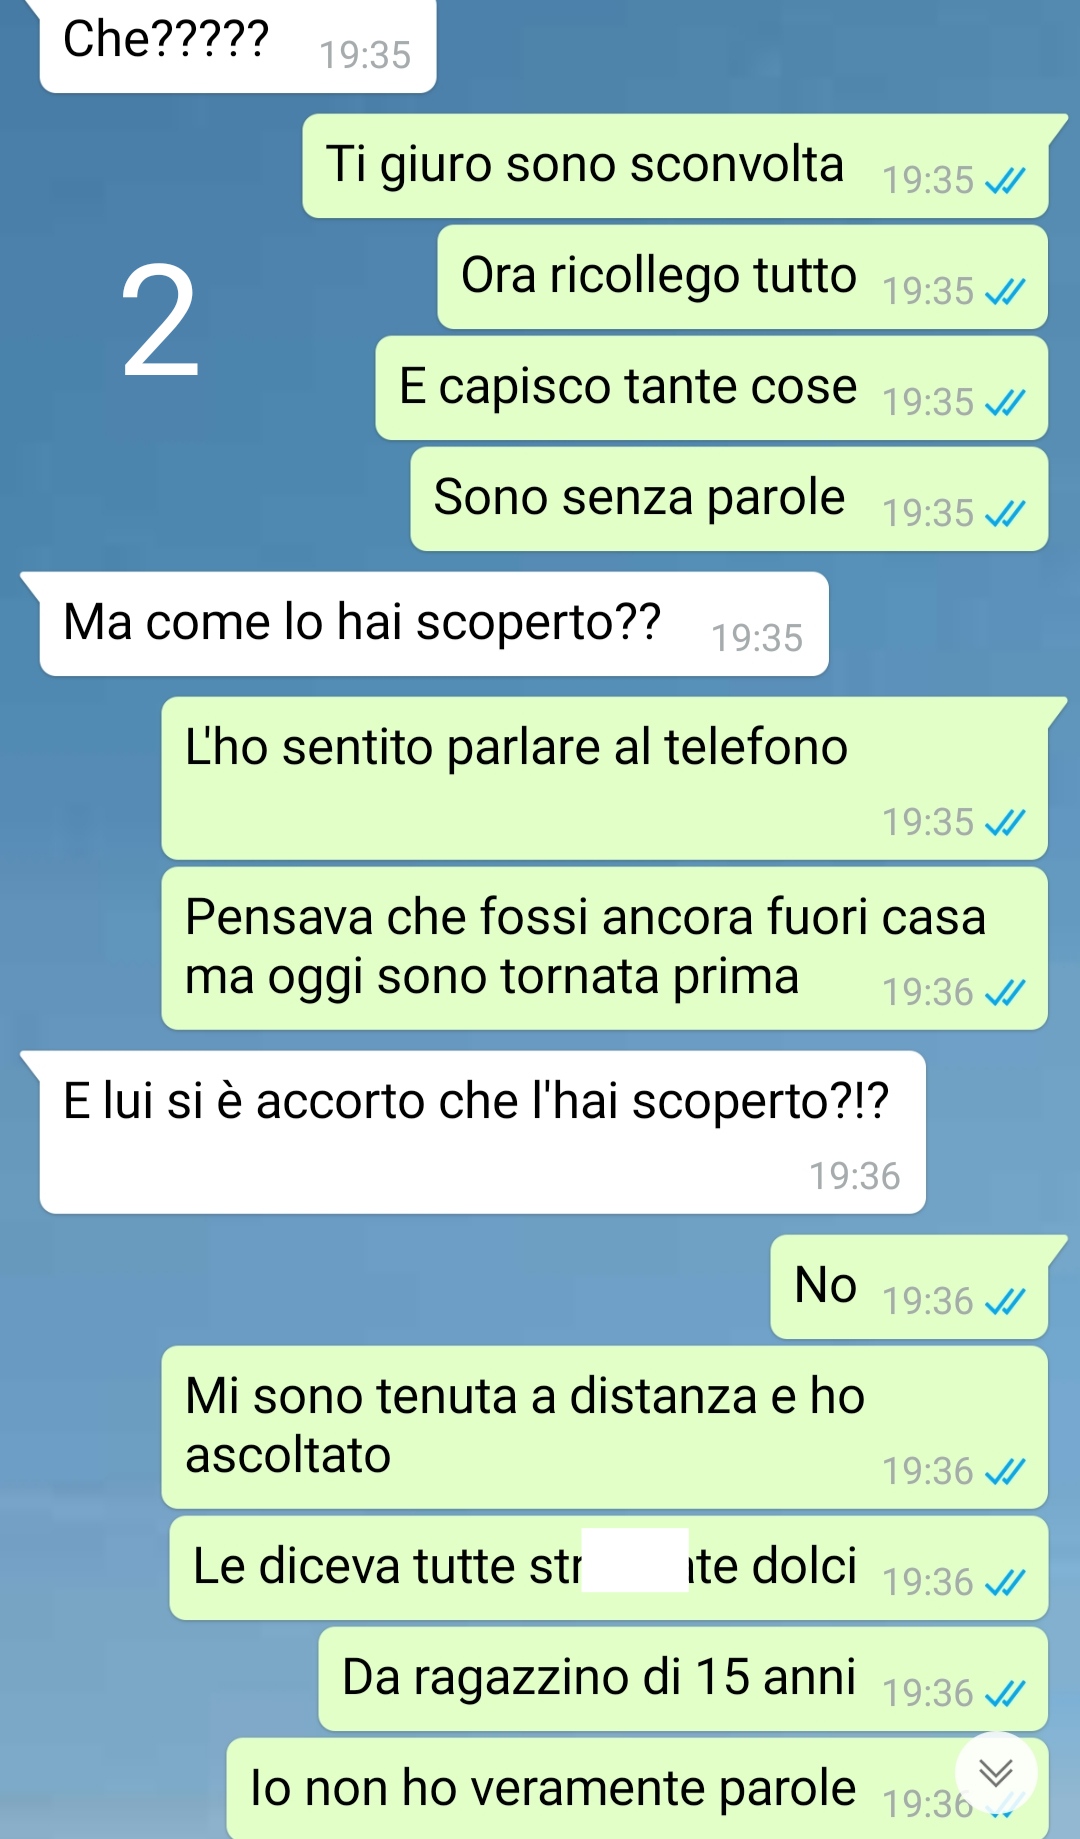Image resolution: width=1080 pixels, height=1839 pixels.
Task: Click read checkmarks on 'Ti giuro sono sconvolta'
Action: (1005, 181)
